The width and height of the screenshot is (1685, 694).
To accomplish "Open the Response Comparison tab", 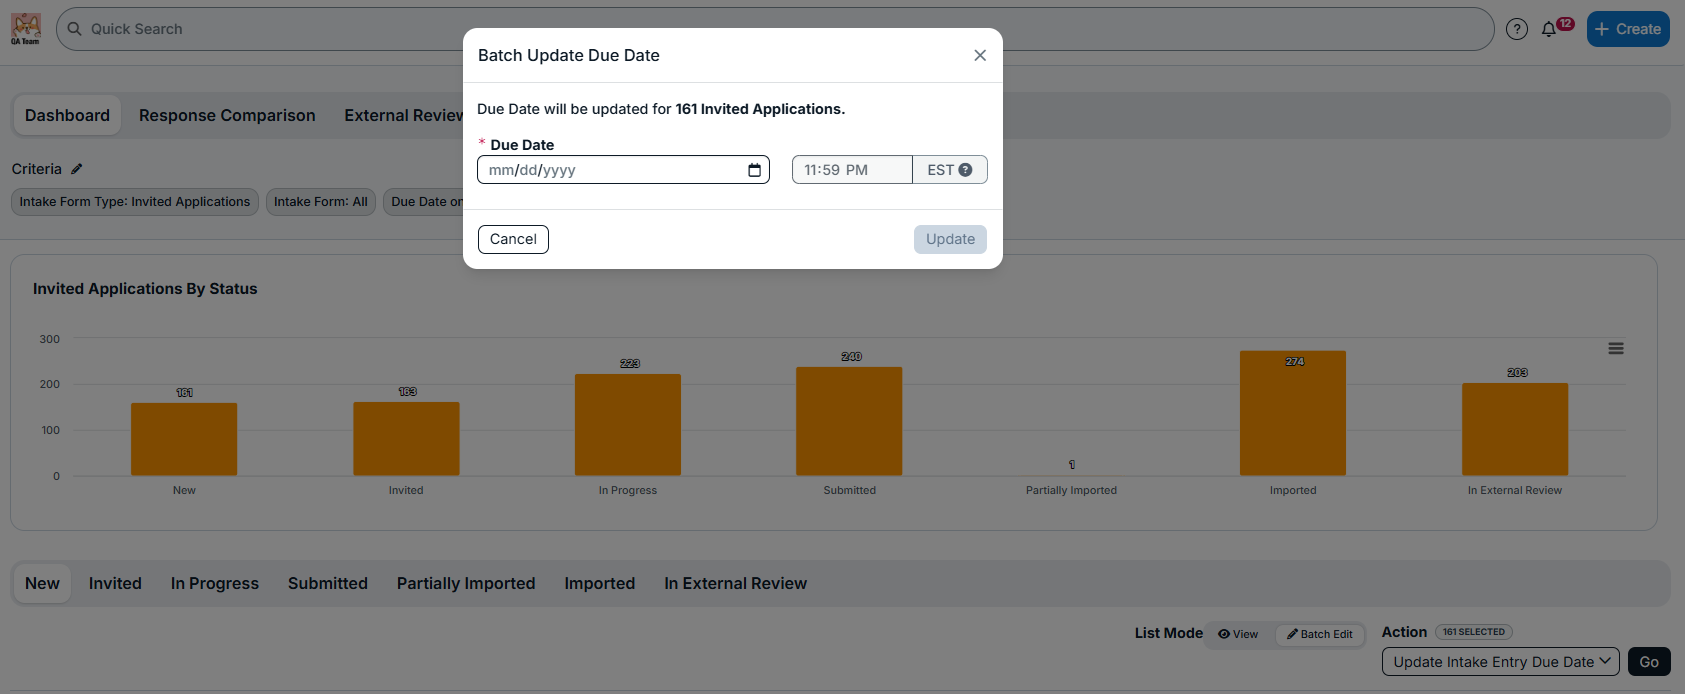I will point(227,116).
